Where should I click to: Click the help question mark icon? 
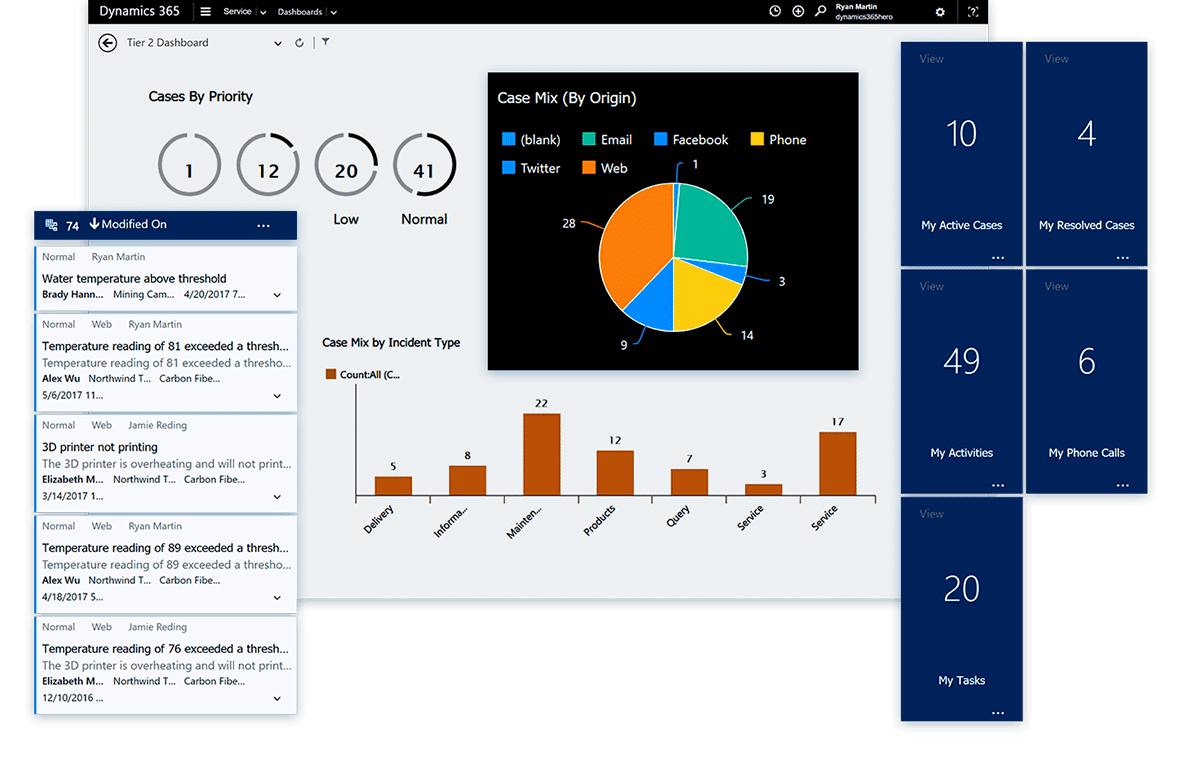pyautogui.click(x=973, y=12)
